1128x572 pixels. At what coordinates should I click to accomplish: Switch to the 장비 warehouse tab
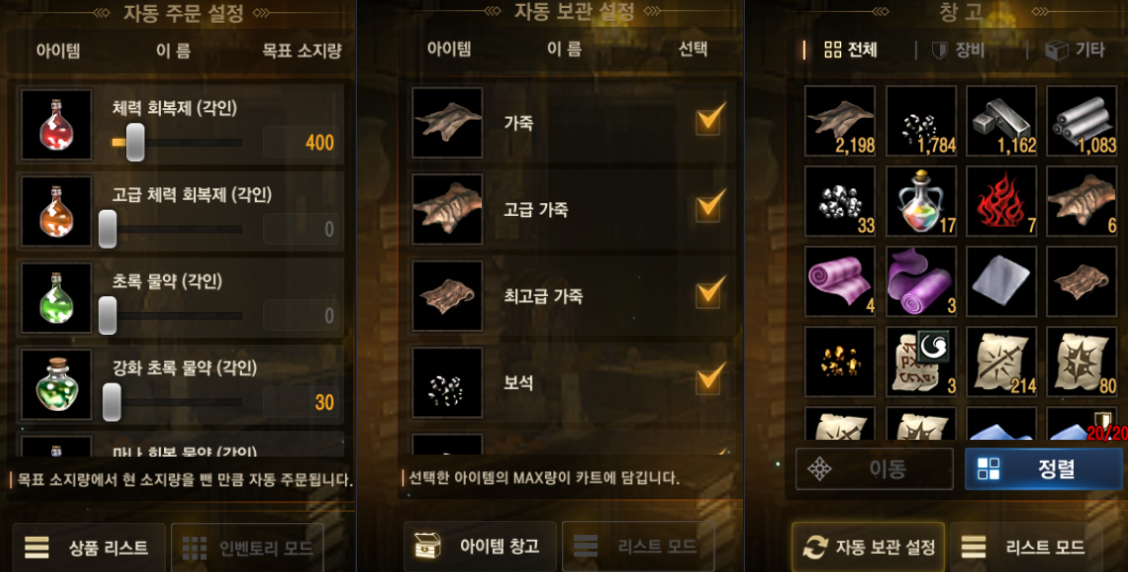coord(958,50)
